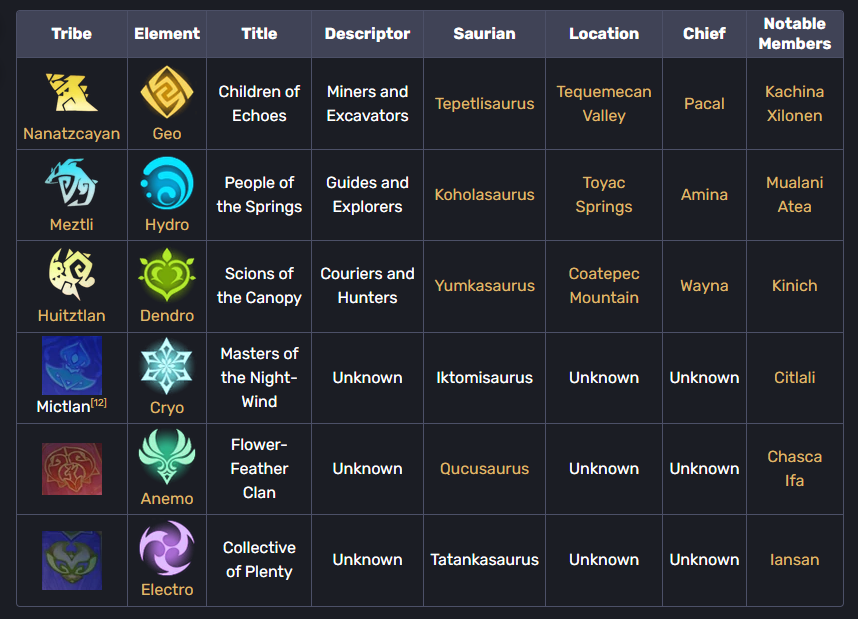858x619 pixels.
Task: Click the Nanatzcayan tribe emblem icon
Action: pyautogui.click(x=71, y=93)
